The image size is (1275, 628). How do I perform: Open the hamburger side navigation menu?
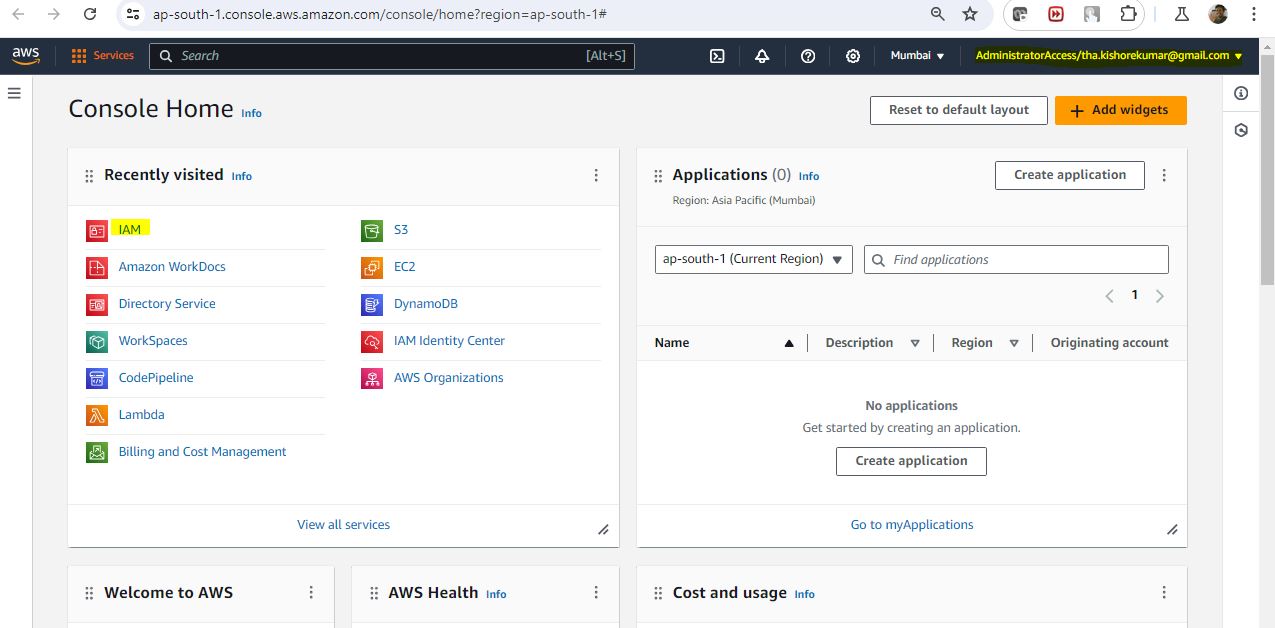14,93
